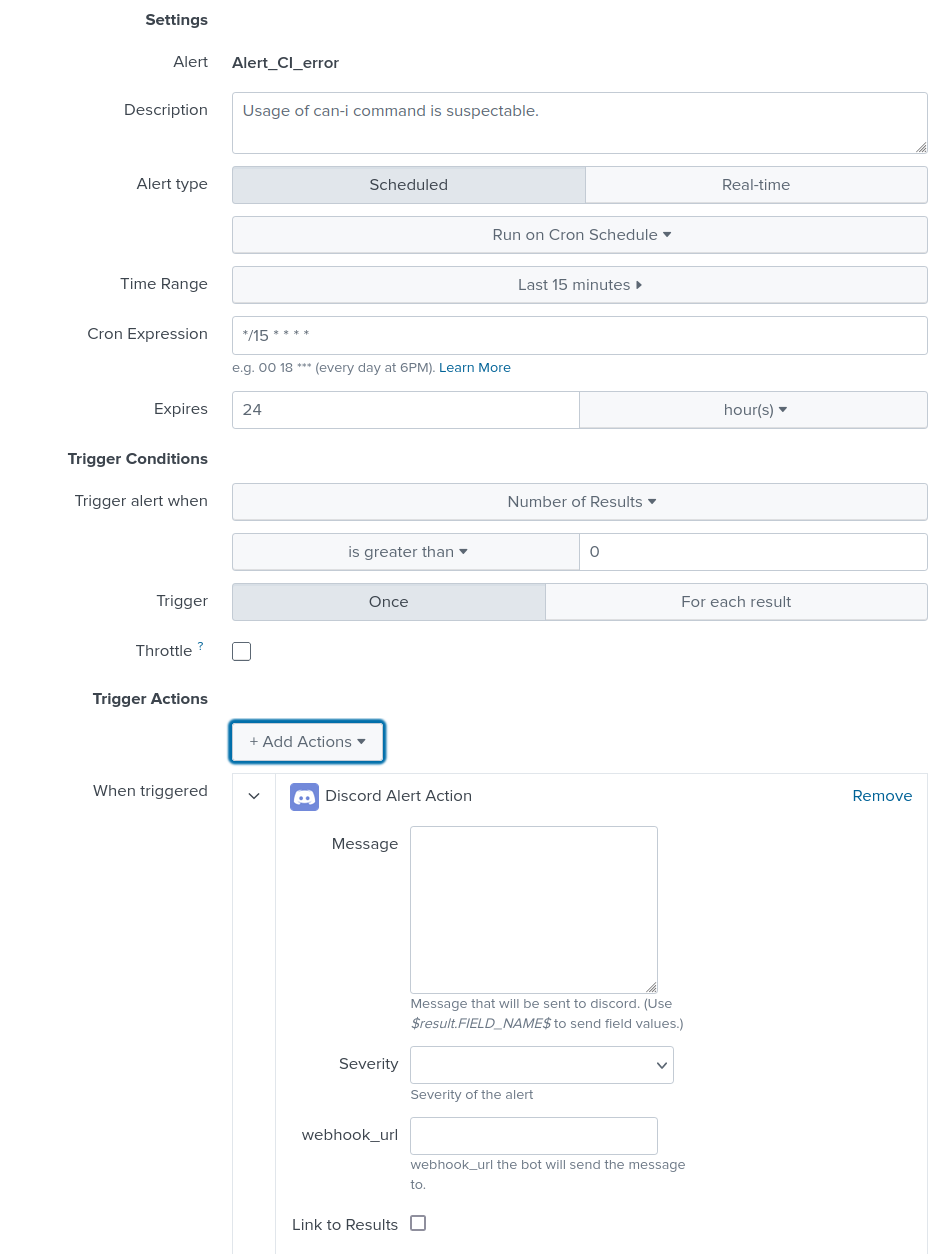Viewport: 946px width, 1254px height.
Task: Open the Severity dropdown
Action: point(541,1065)
